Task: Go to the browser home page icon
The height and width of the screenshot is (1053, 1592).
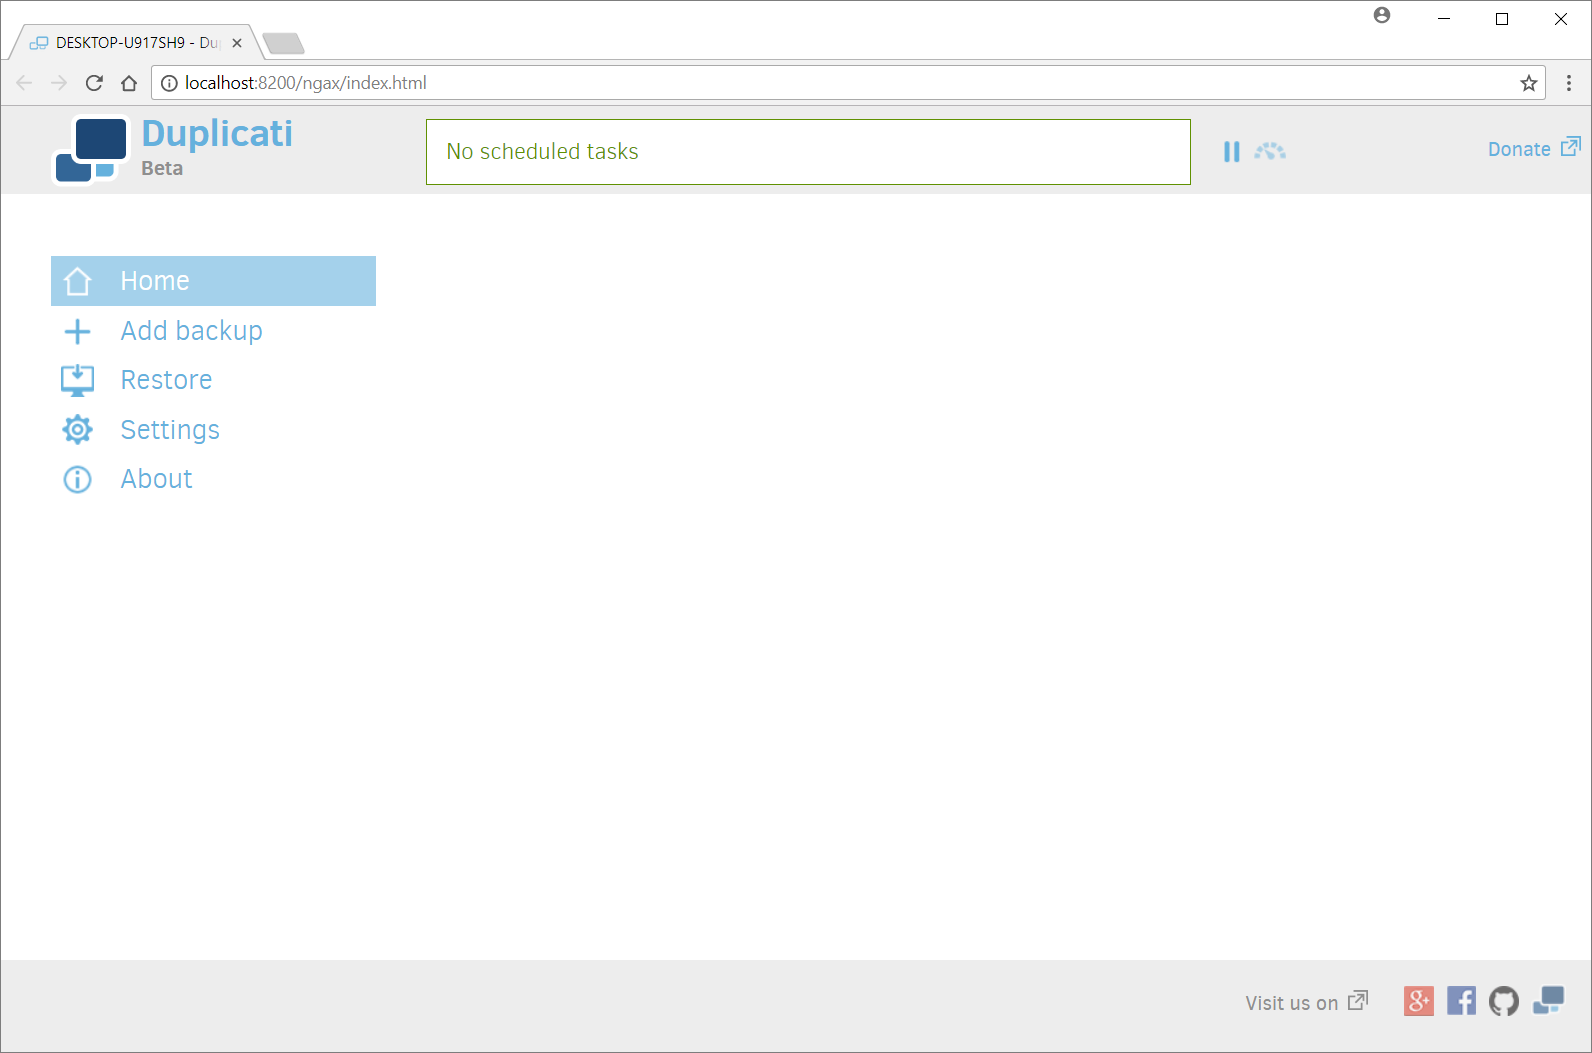Action: click(129, 83)
